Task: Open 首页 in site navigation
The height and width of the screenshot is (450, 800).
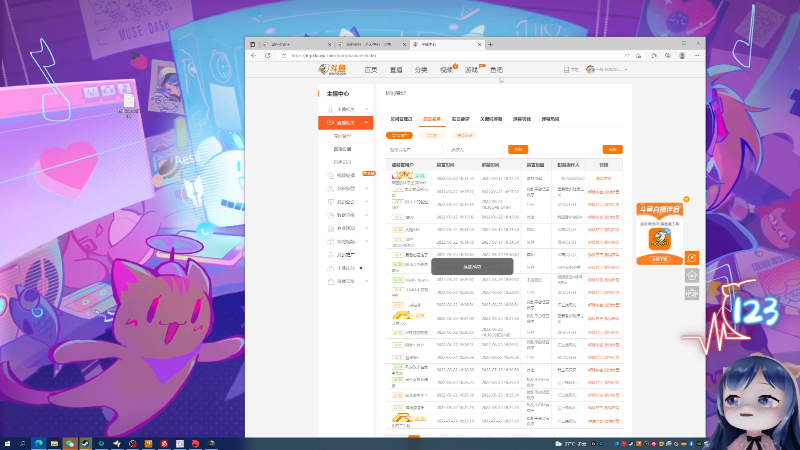Action: (x=371, y=70)
